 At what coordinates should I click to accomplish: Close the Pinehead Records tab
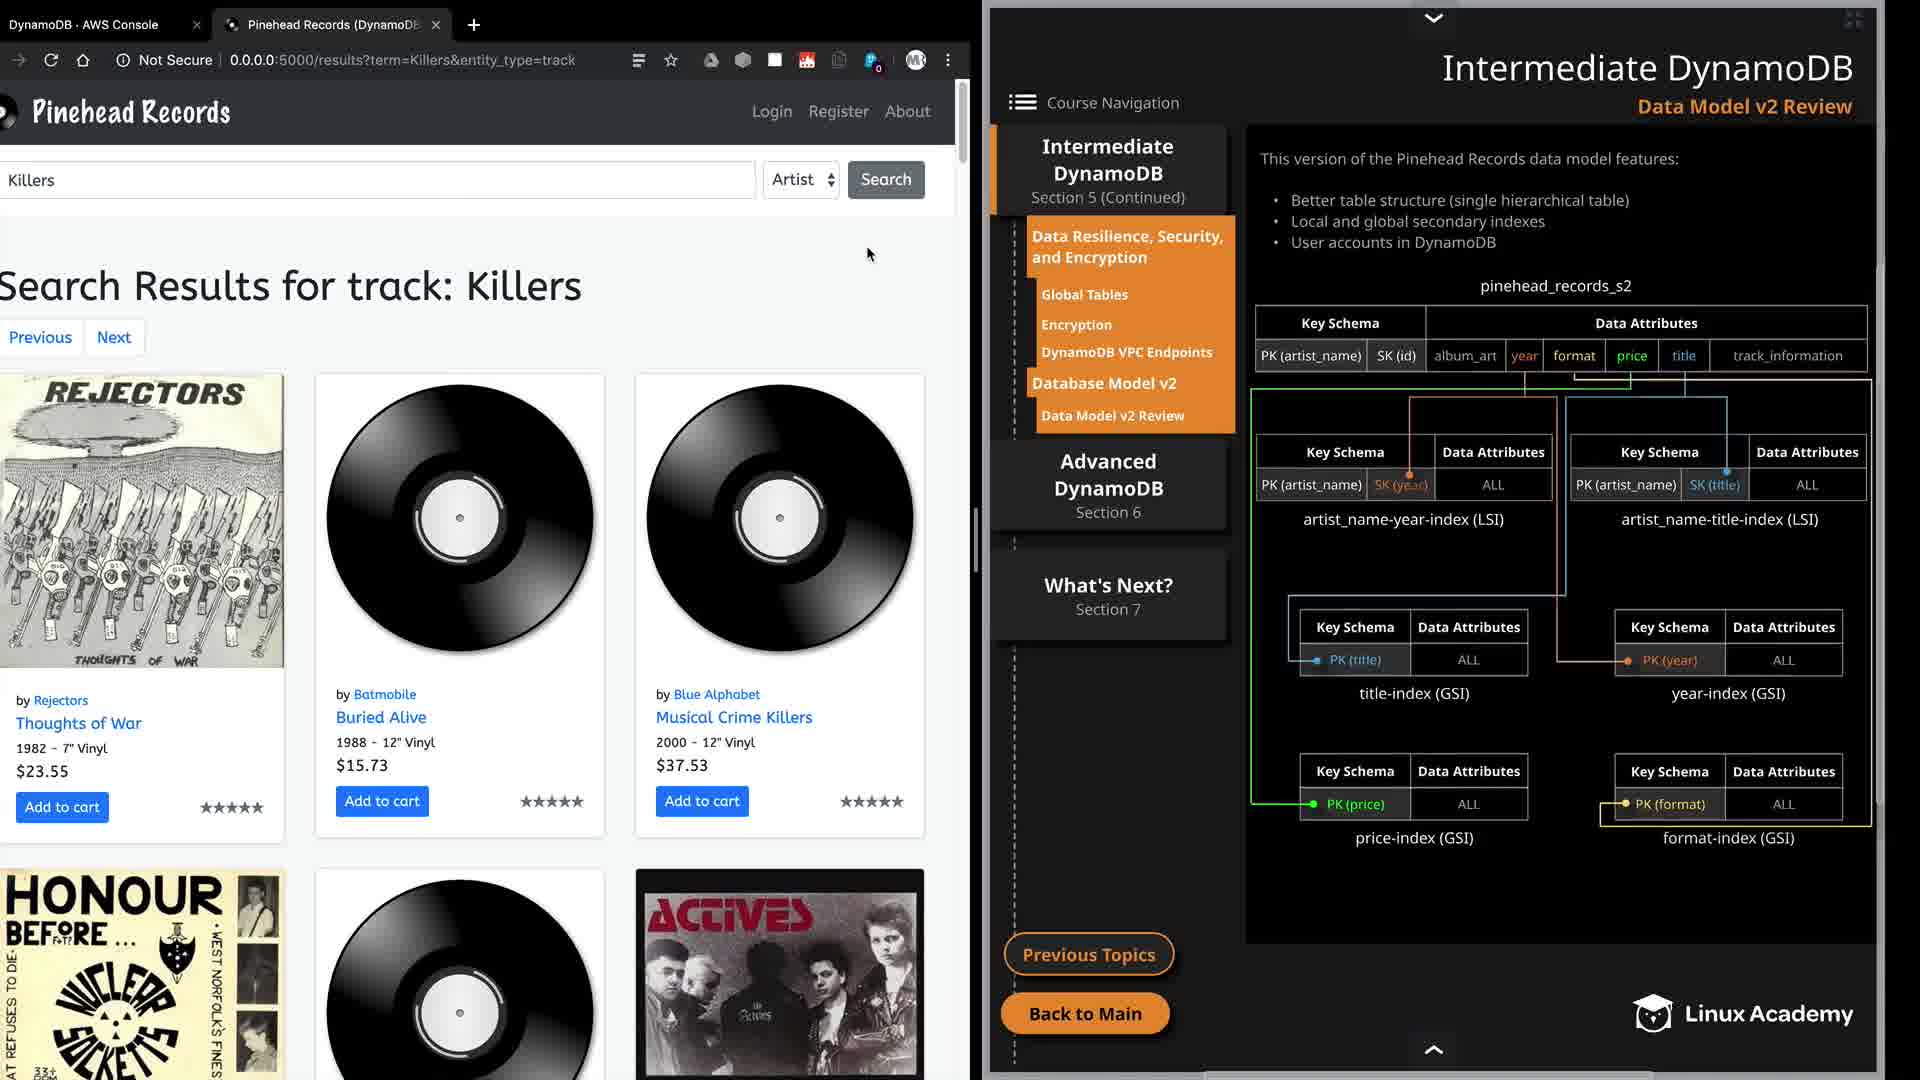(436, 25)
